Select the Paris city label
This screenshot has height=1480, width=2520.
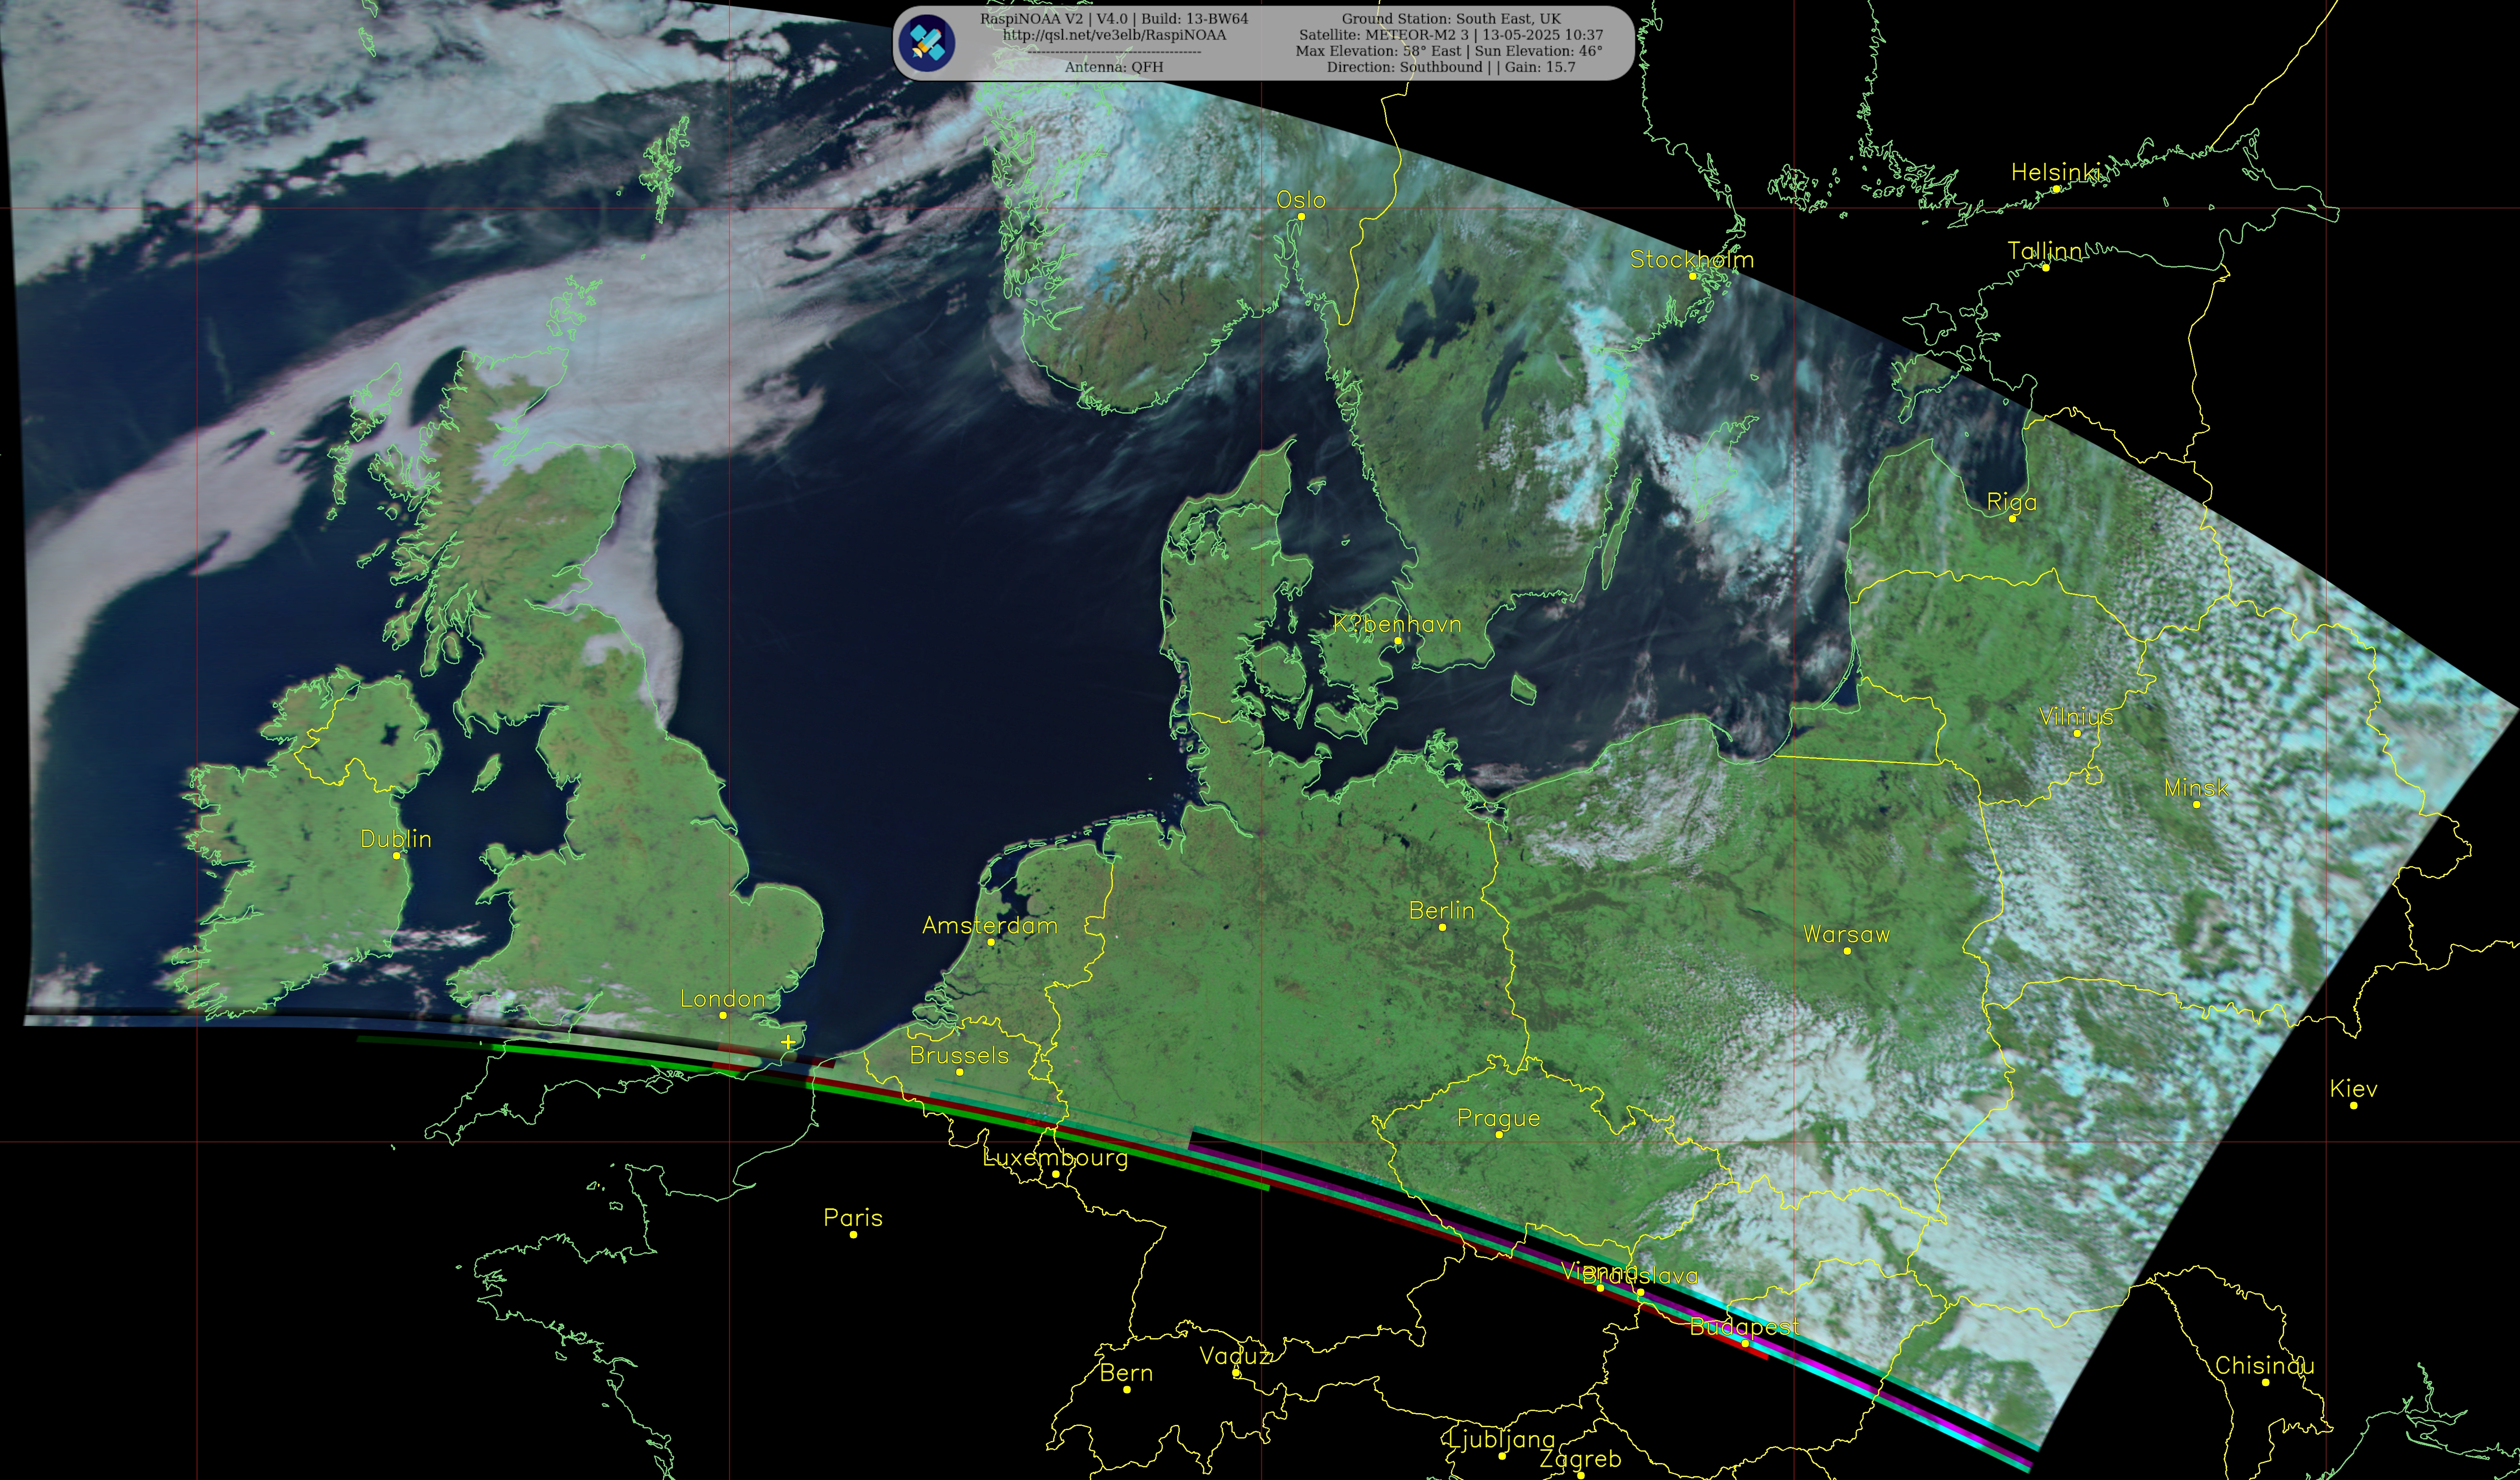pyautogui.click(x=853, y=1218)
